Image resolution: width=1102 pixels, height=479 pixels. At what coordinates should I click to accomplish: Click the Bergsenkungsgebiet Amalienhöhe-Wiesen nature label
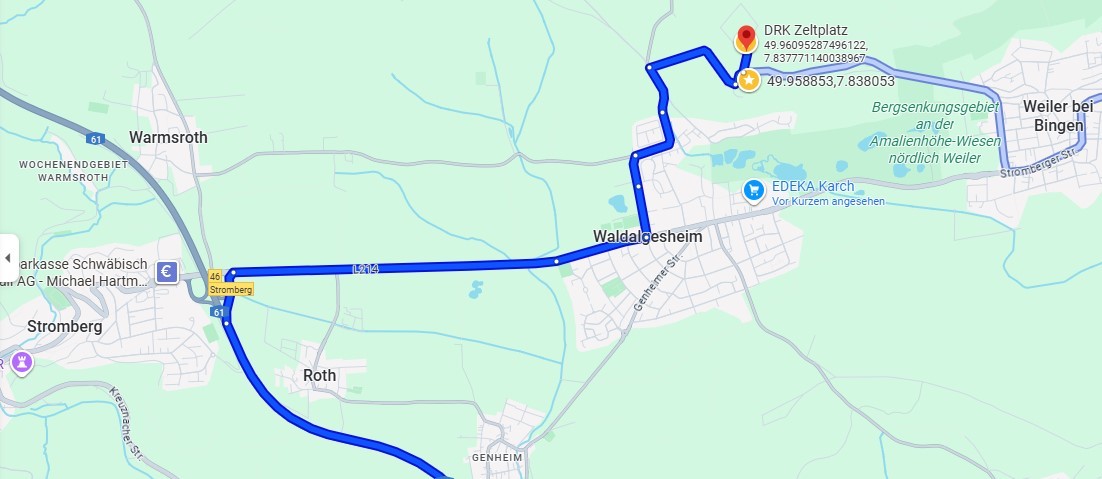(935, 133)
